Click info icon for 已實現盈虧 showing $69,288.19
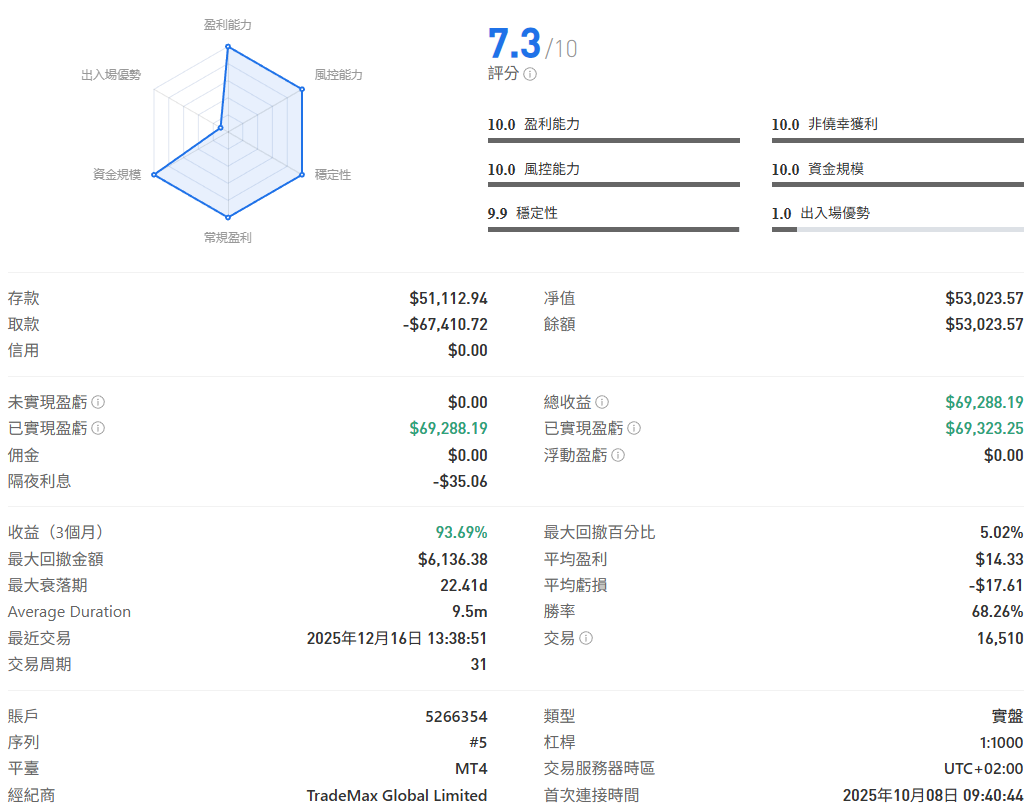Screen dimensions: 1035x805 (x=98, y=428)
